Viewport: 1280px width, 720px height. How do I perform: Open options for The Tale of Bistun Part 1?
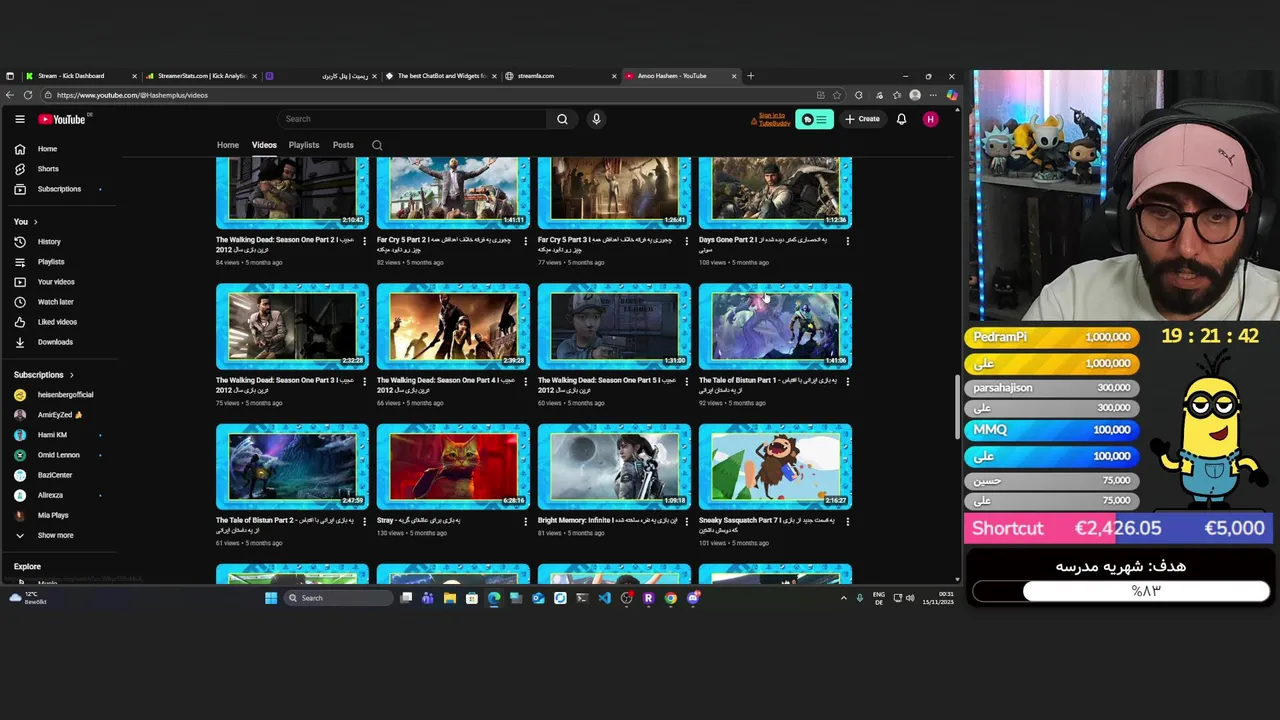pyautogui.click(x=848, y=381)
